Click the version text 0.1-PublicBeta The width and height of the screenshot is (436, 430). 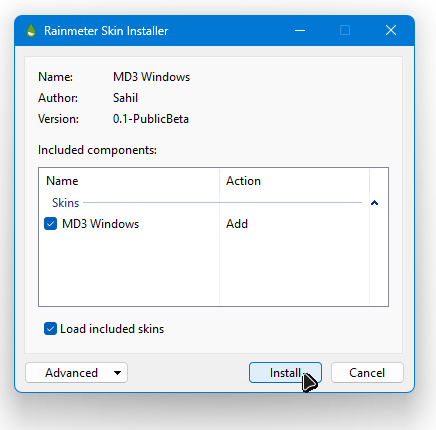151,119
